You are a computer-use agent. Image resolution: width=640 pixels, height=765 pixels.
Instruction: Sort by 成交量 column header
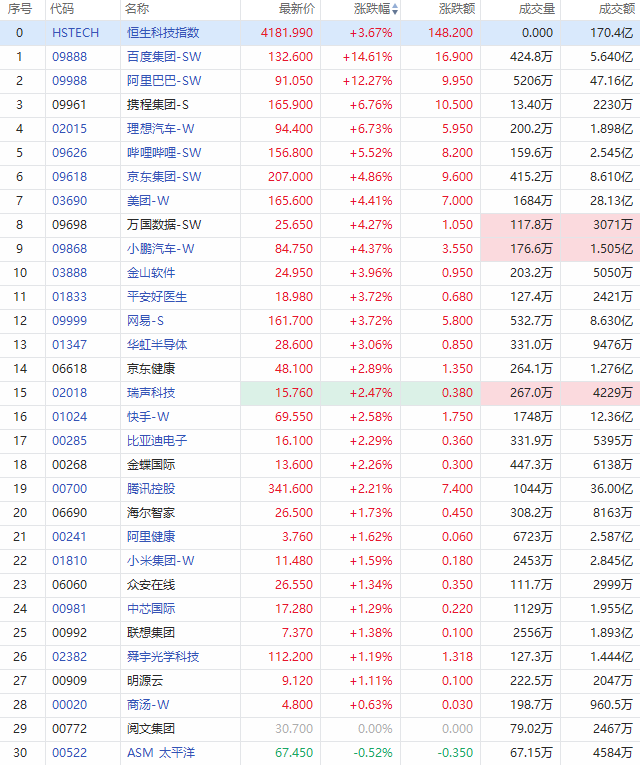pos(537,9)
